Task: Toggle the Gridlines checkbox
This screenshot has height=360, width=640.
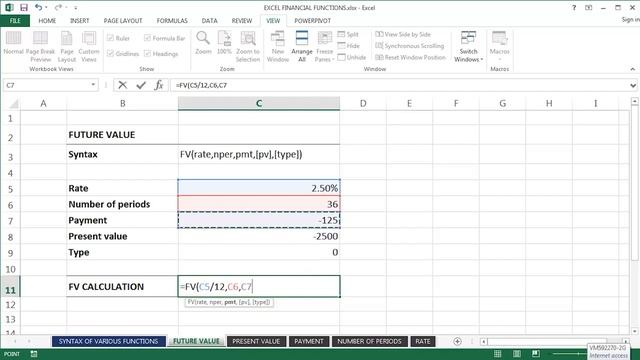Action: tap(110, 53)
